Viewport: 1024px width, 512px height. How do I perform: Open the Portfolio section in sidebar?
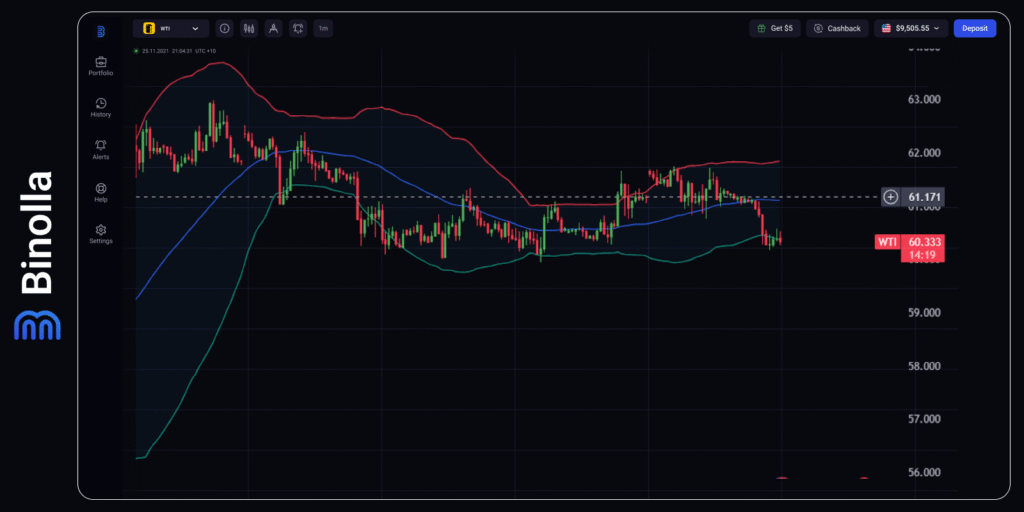(x=101, y=65)
